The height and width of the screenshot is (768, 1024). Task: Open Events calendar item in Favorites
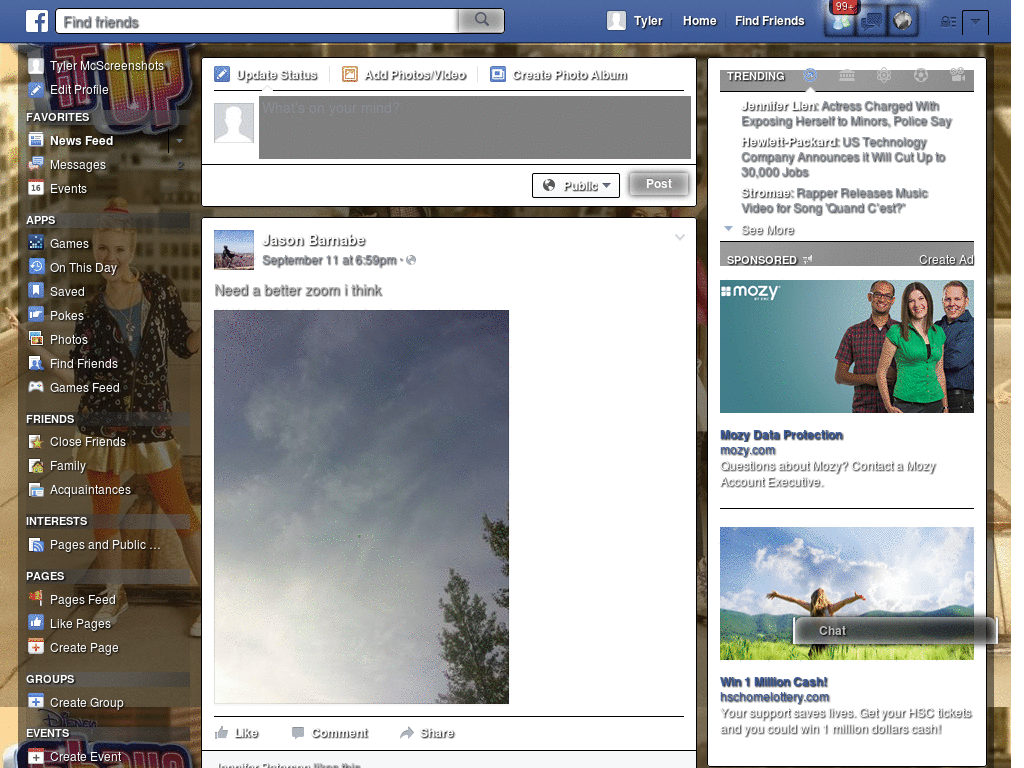click(x=68, y=189)
